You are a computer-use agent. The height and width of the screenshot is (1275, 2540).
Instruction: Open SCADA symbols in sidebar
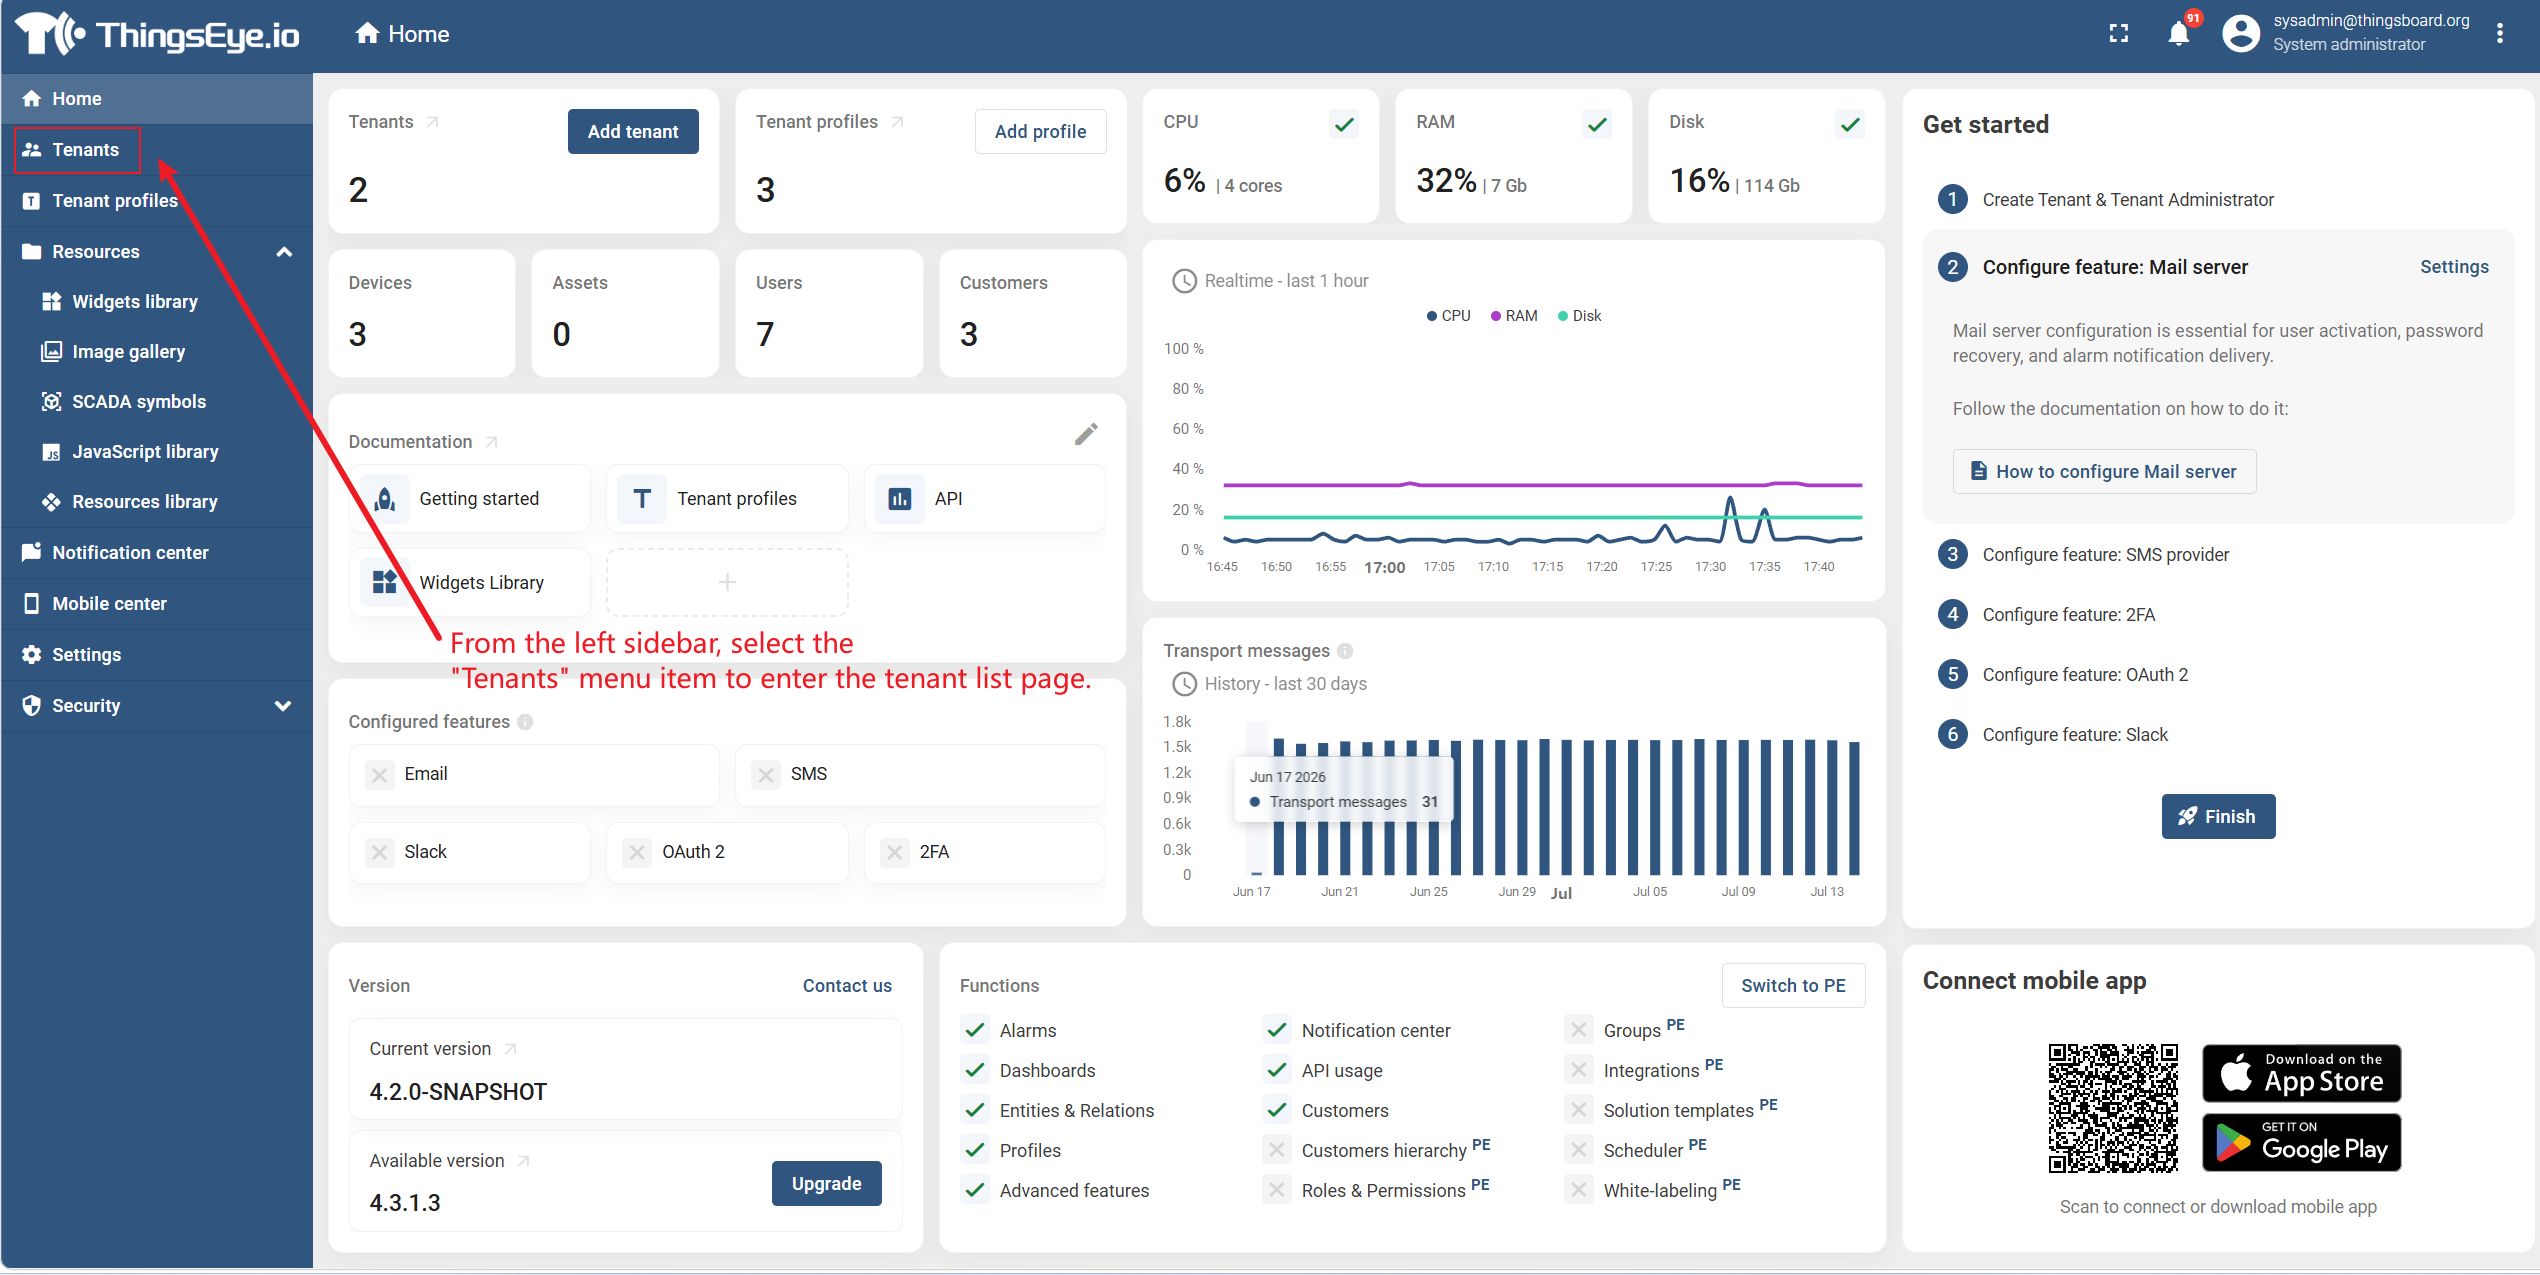pyautogui.click(x=157, y=402)
